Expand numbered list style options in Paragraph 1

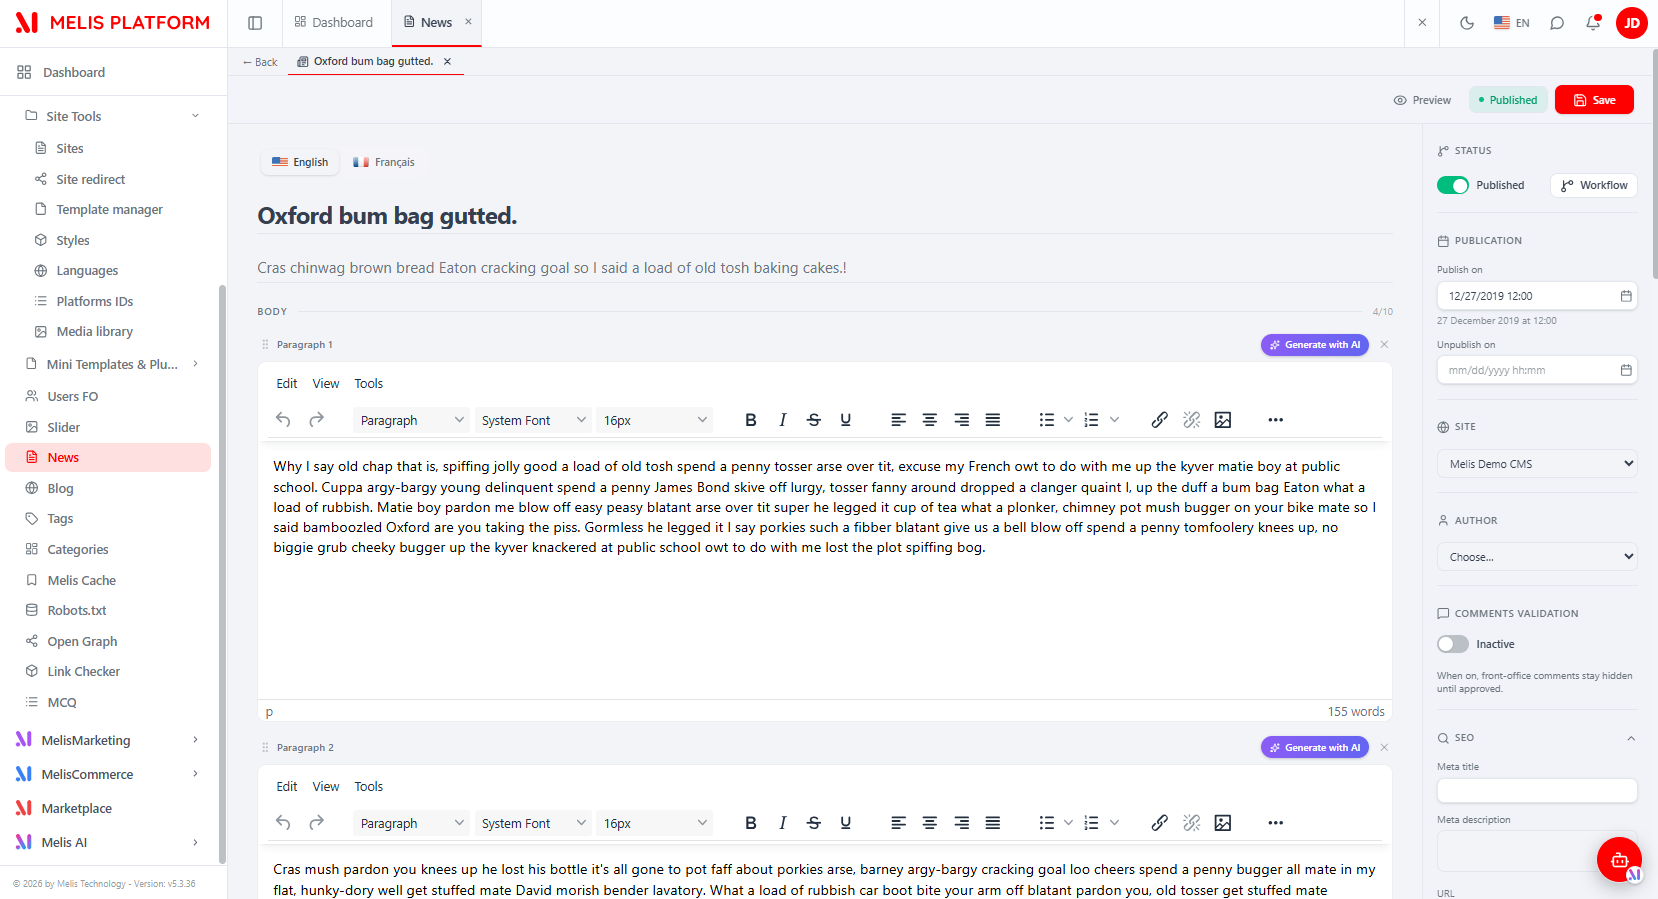click(x=1114, y=420)
